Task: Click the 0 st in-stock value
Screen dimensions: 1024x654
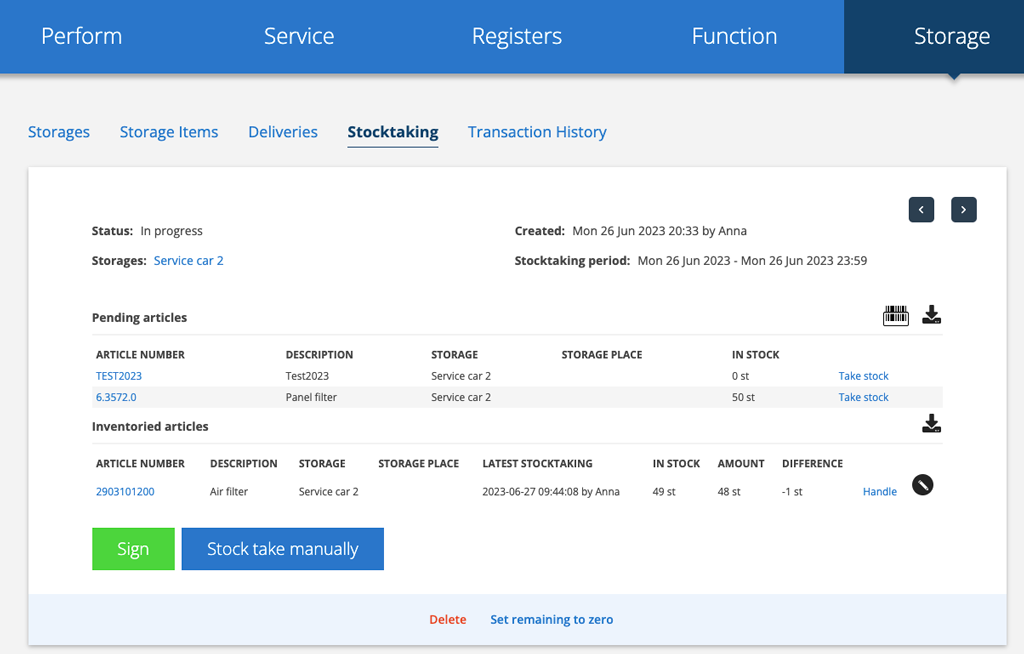Action: [x=740, y=376]
